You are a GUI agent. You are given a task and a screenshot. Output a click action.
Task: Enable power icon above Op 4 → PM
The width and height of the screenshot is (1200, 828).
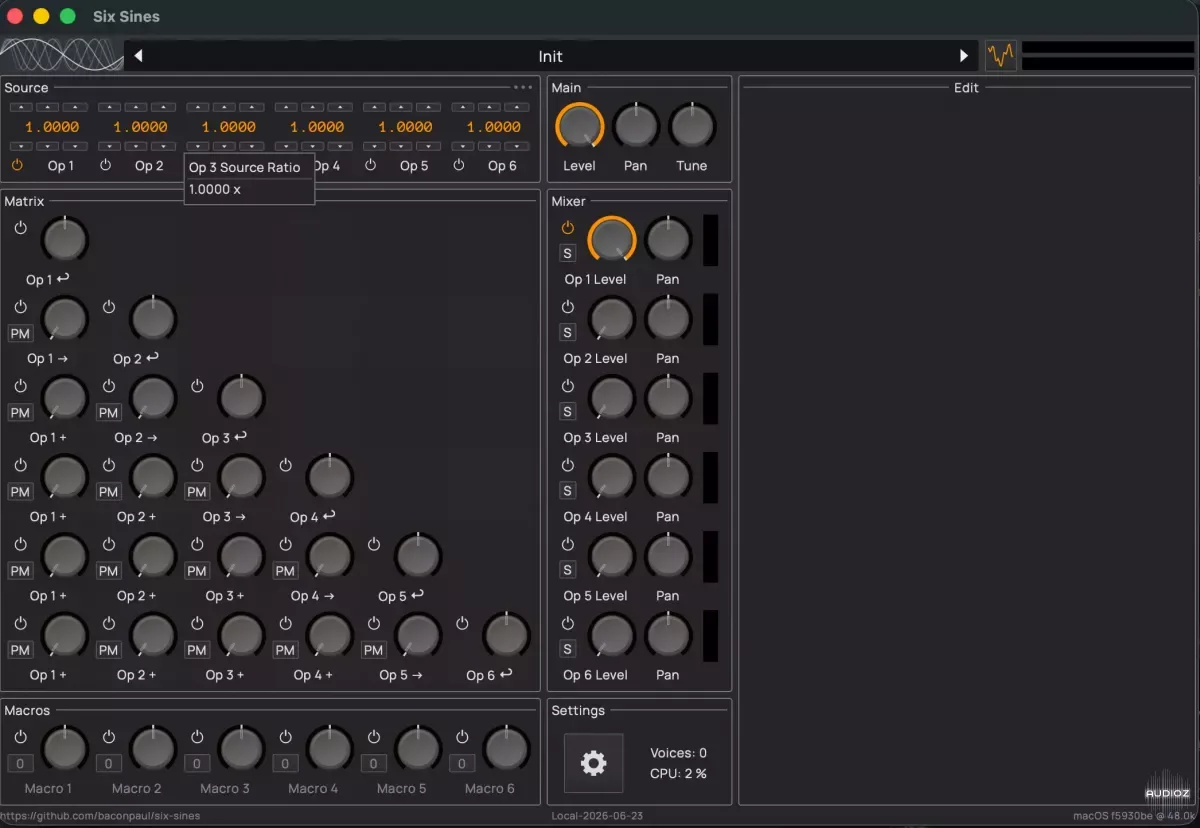285,544
